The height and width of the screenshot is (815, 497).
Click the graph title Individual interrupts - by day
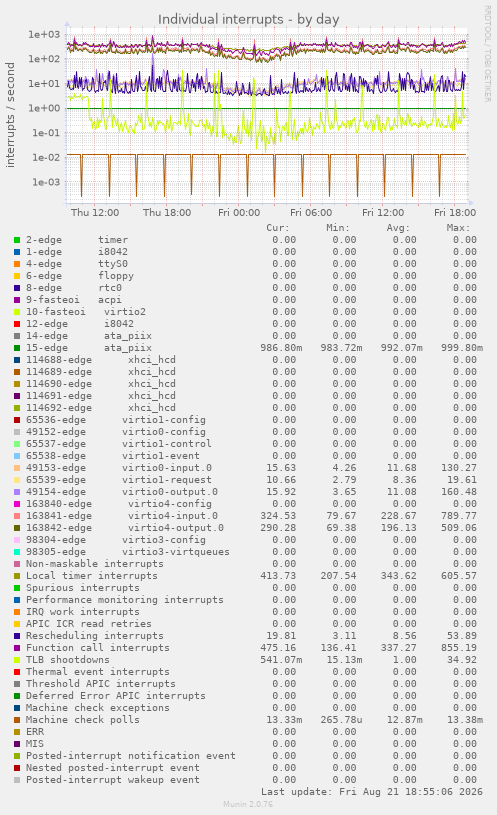point(248,20)
